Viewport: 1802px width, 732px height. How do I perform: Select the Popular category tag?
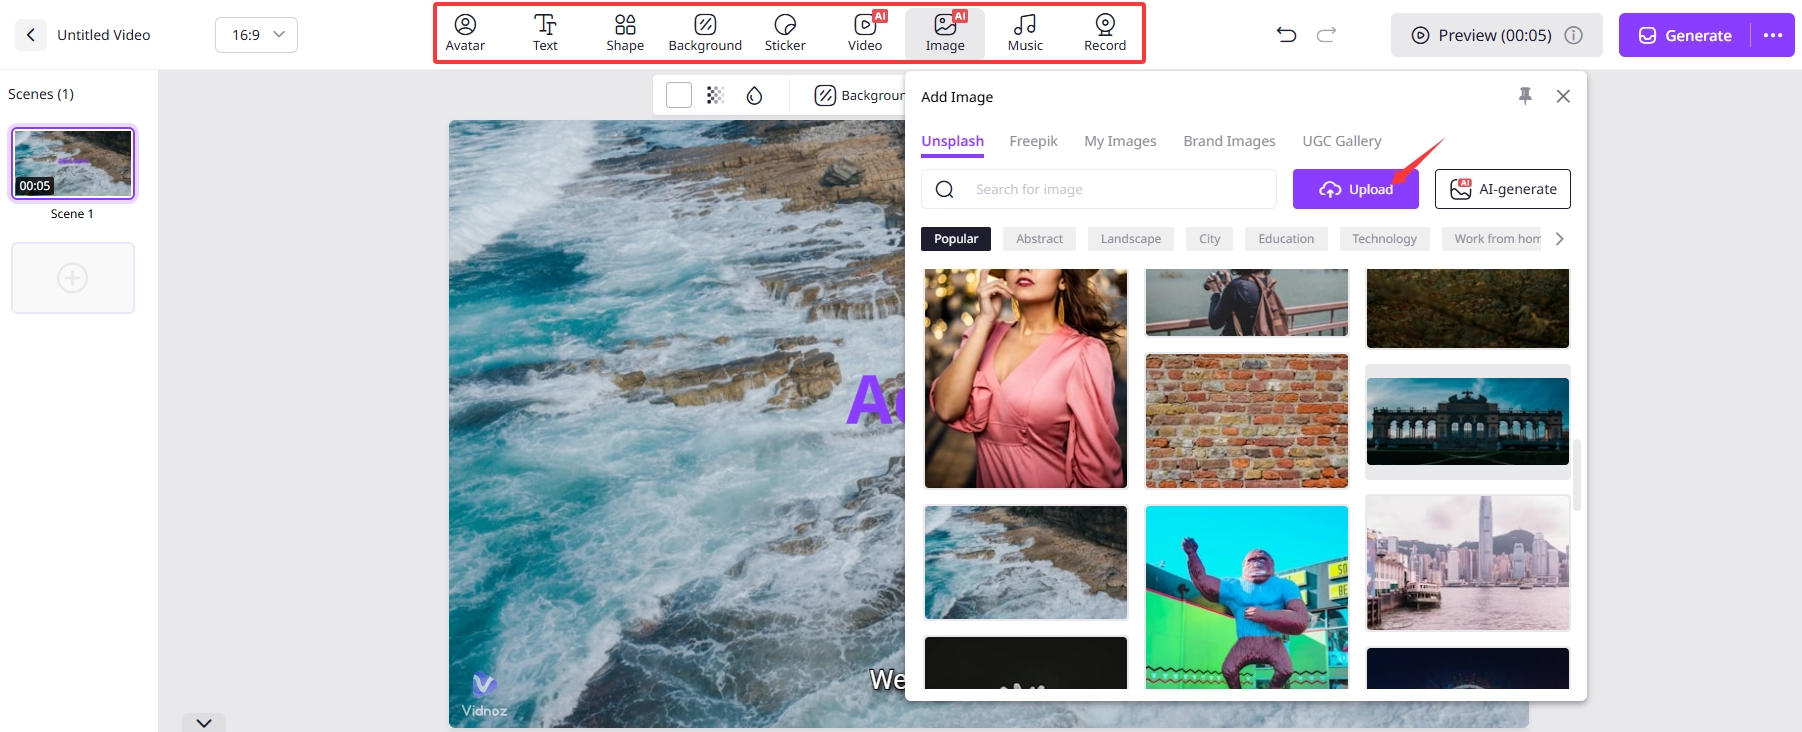[x=956, y=239]
